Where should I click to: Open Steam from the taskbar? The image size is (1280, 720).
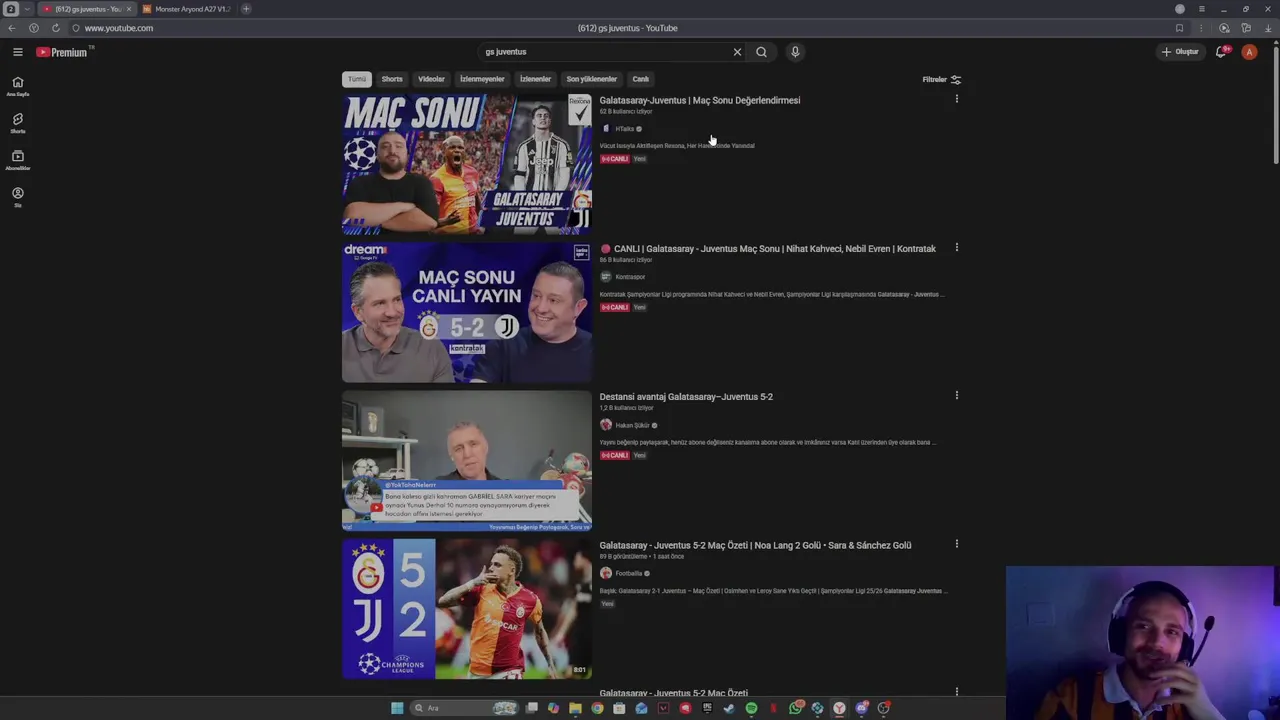(729, 708)
